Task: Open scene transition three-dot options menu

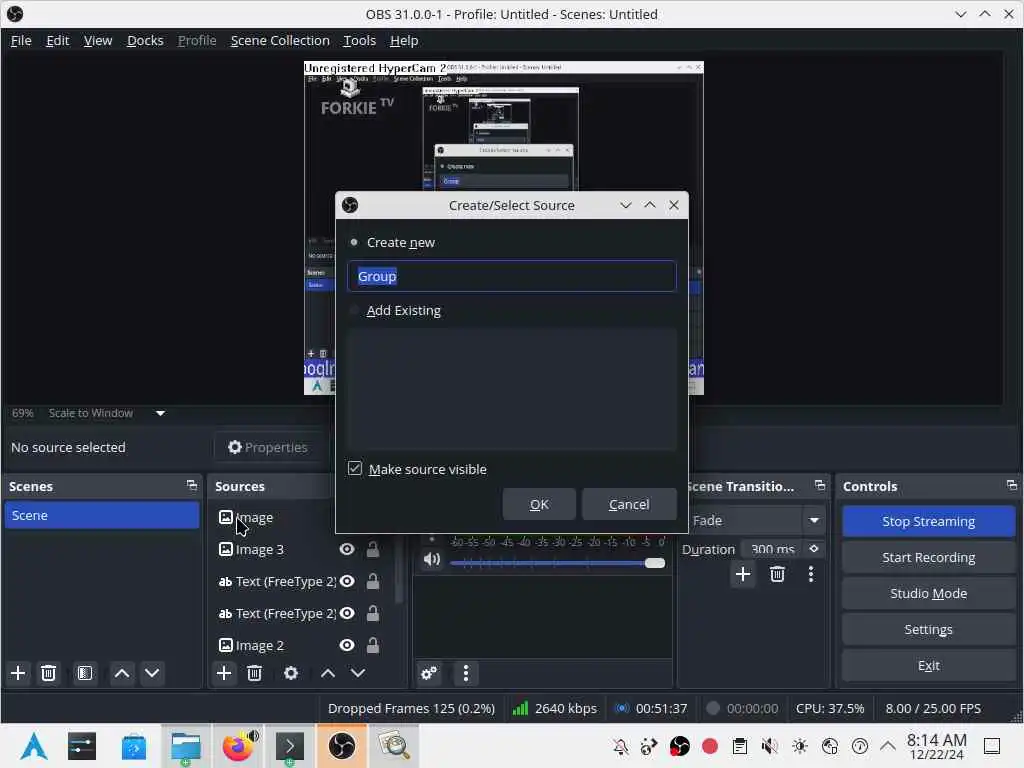Action: coord(811,574)
